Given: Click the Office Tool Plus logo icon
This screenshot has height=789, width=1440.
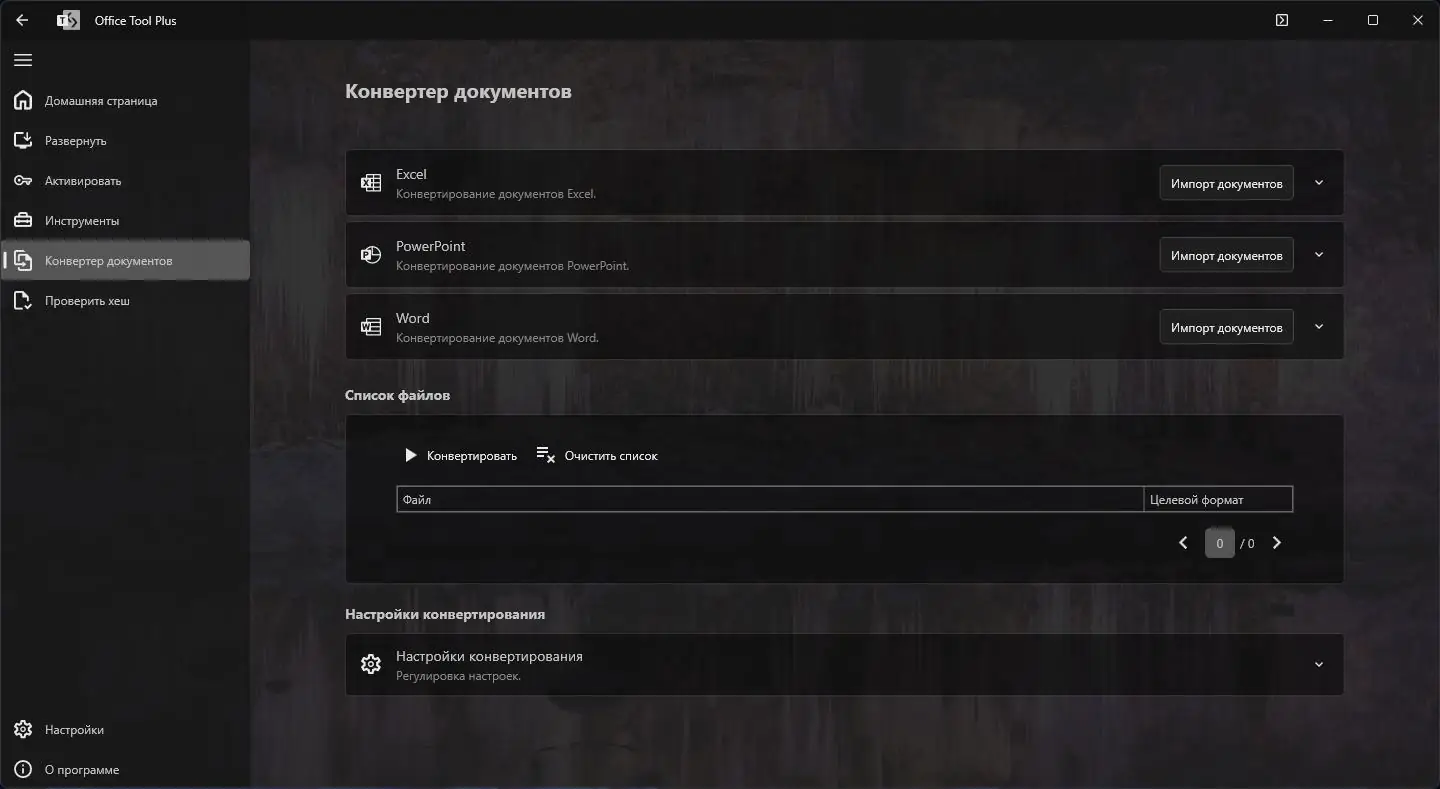Looking at the screenshot, I should click(68, 20).
